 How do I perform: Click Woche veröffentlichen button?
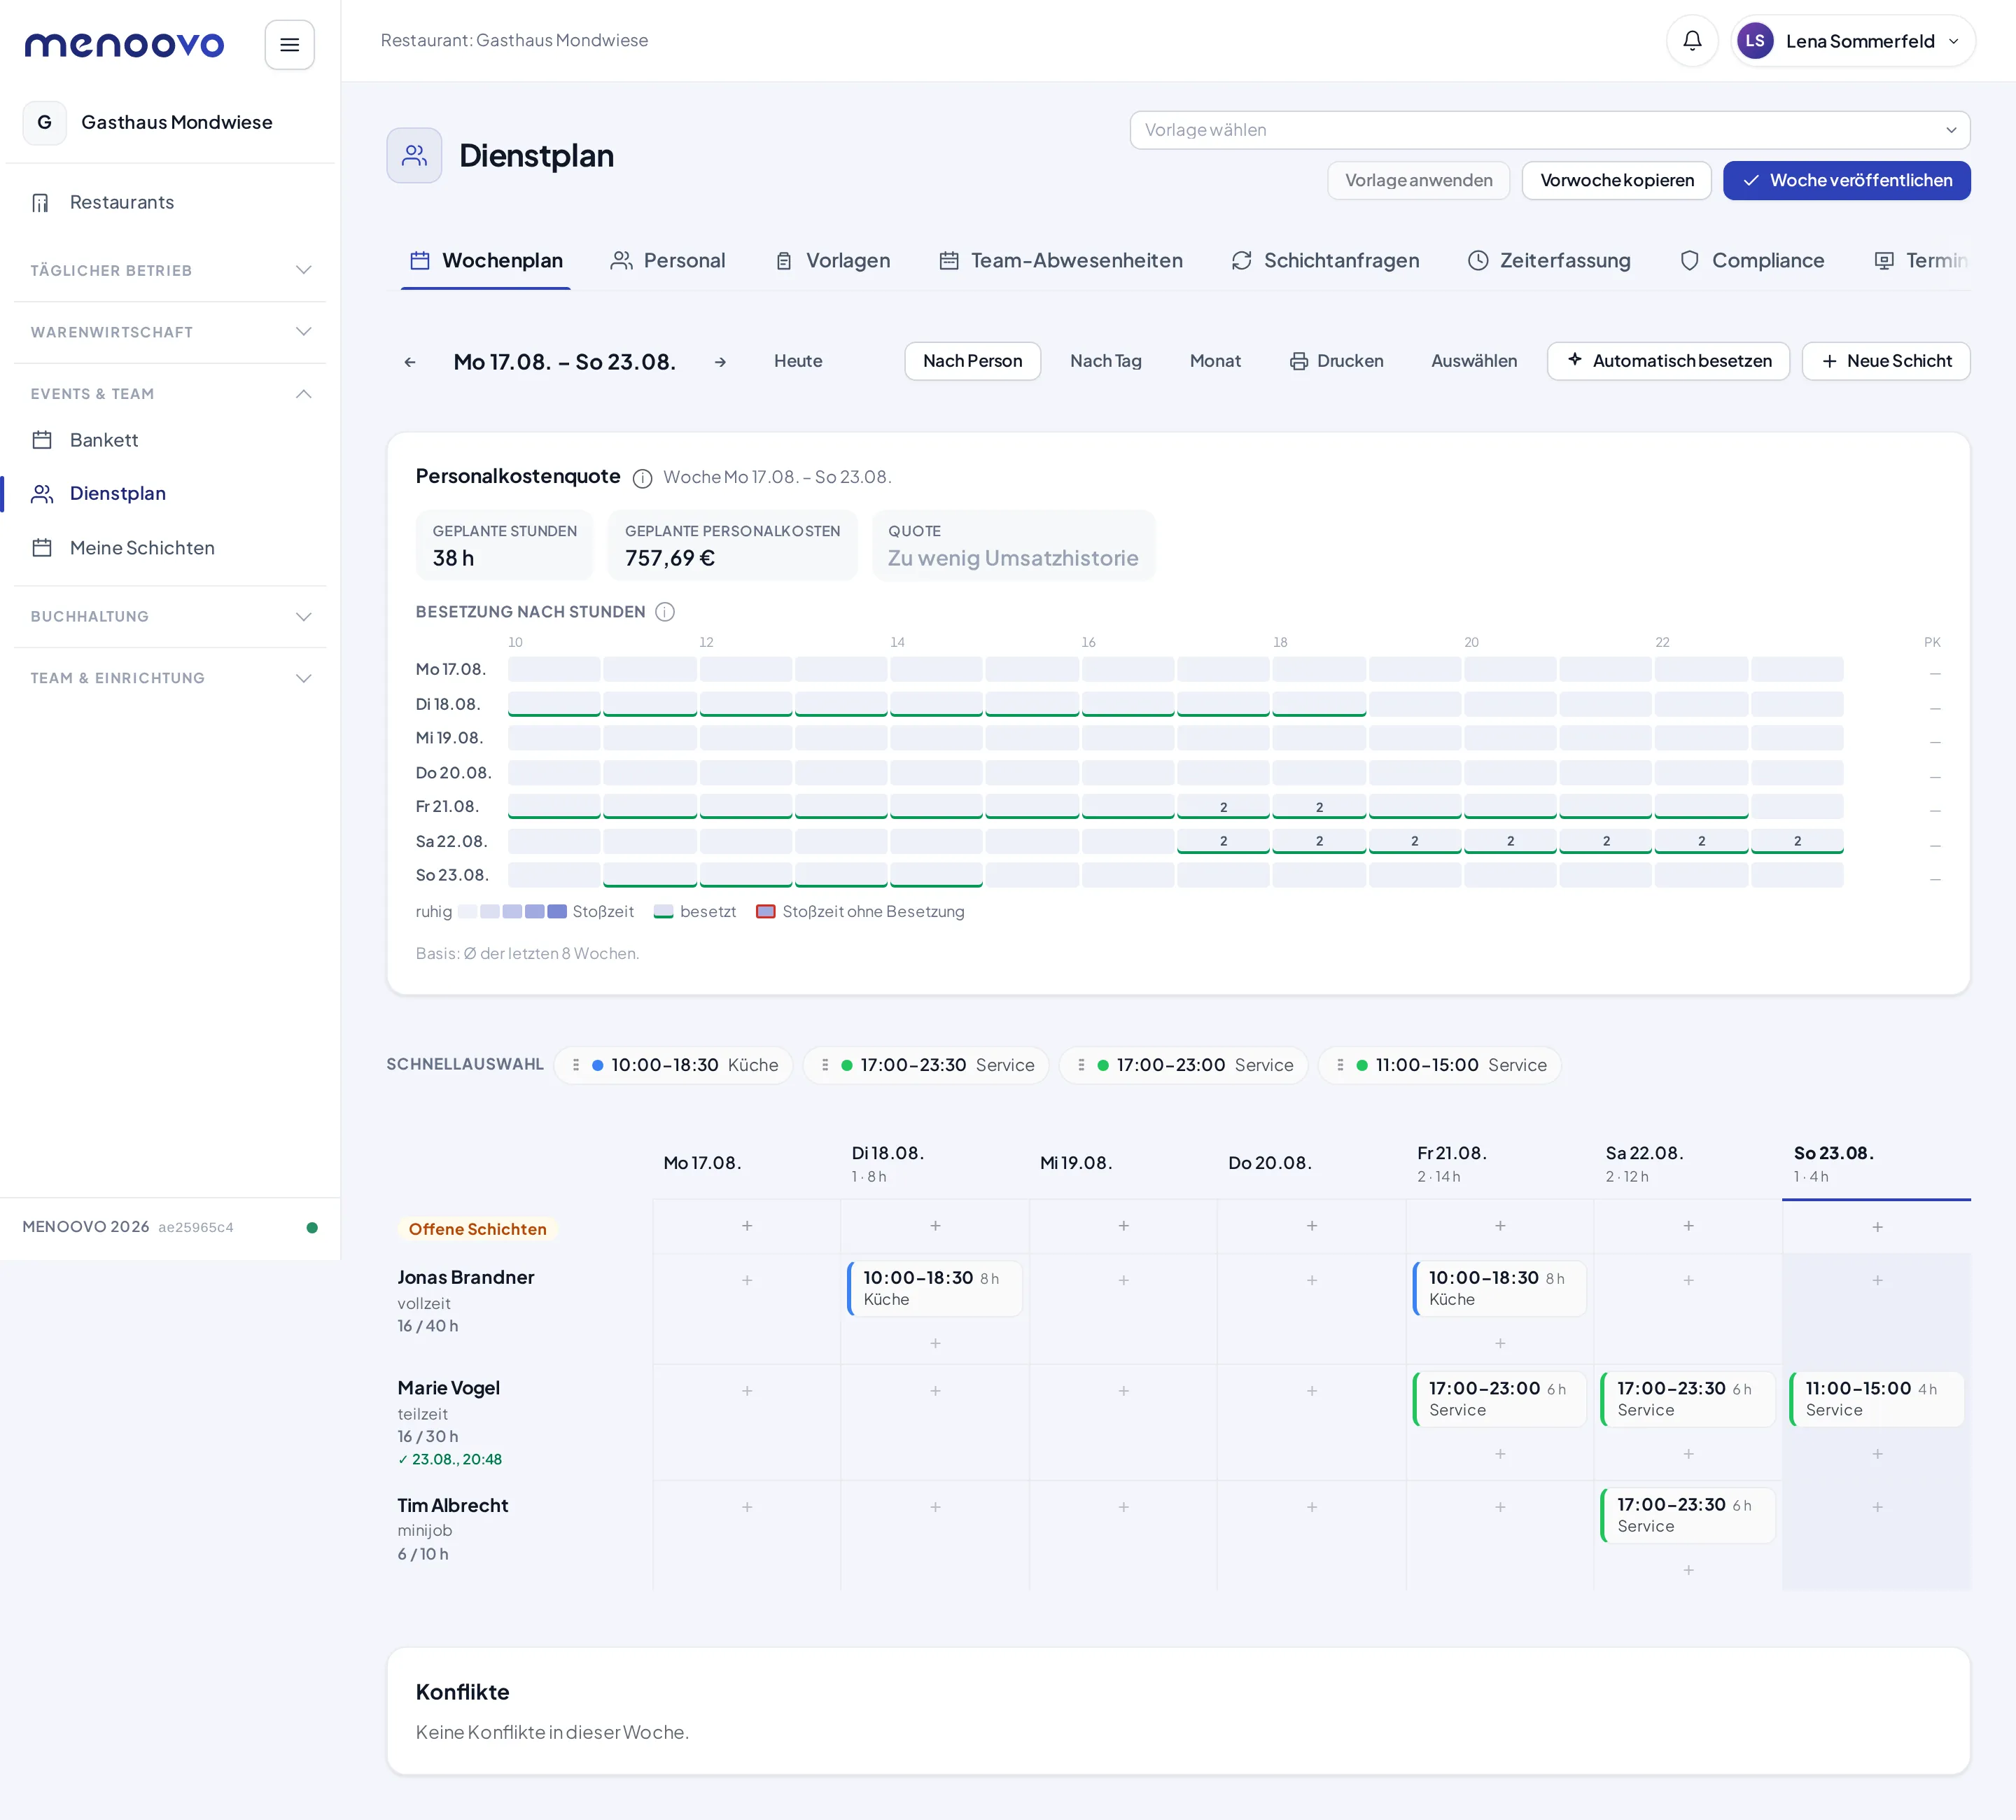pyautogui.click(x=1846, y=181)
